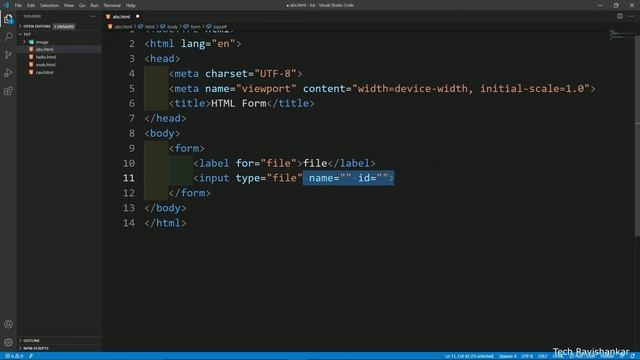Click the split editor icon
Image resolution: width=640 pixels, height=360 pixels.
620,16
